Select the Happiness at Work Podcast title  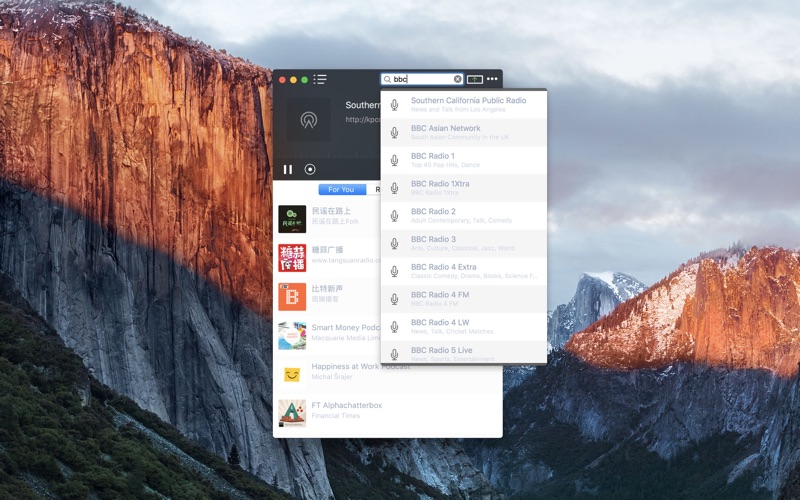[x=361, y=366]
